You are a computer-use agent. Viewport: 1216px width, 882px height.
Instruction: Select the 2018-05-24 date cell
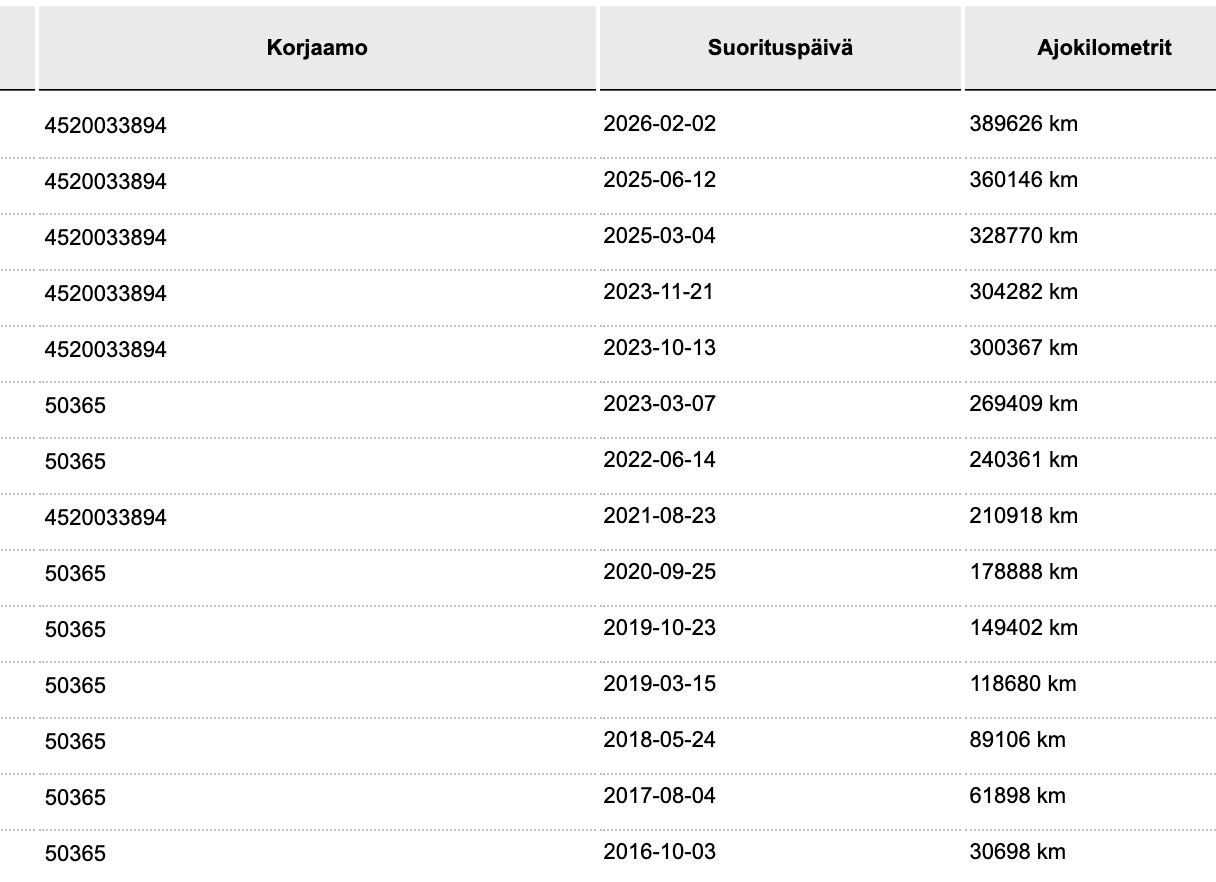pos(660,740)
